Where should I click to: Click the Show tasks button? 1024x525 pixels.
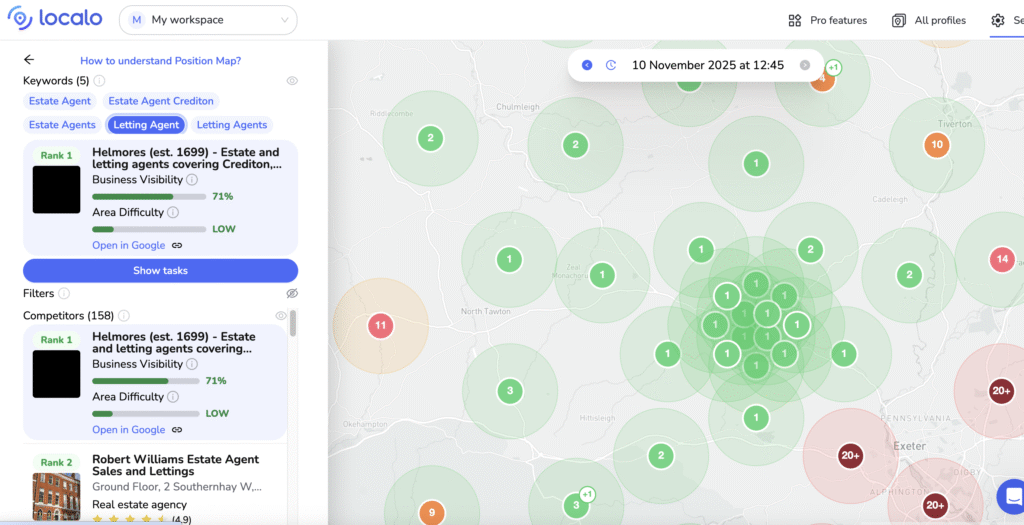coord(160,271)
